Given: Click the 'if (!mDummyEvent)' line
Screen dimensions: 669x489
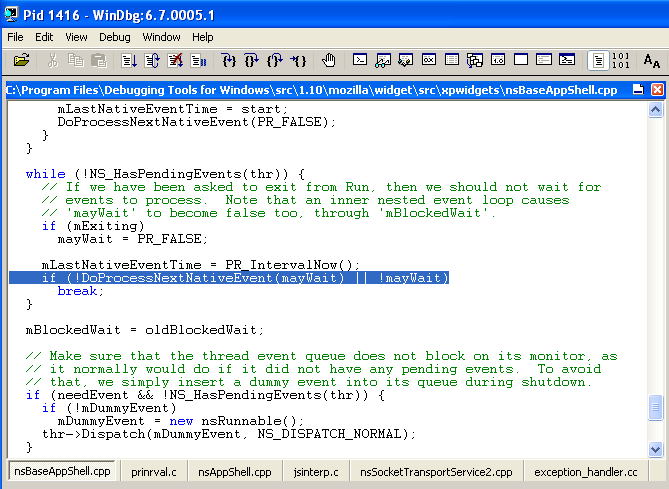Looking at the screenshot, I should click(109, 408).
